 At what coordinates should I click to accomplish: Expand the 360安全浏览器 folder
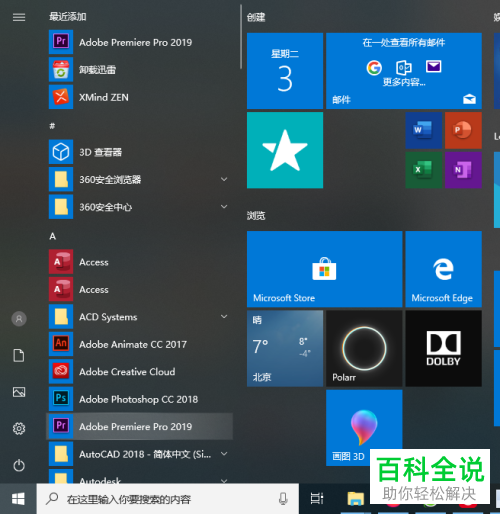140,179
